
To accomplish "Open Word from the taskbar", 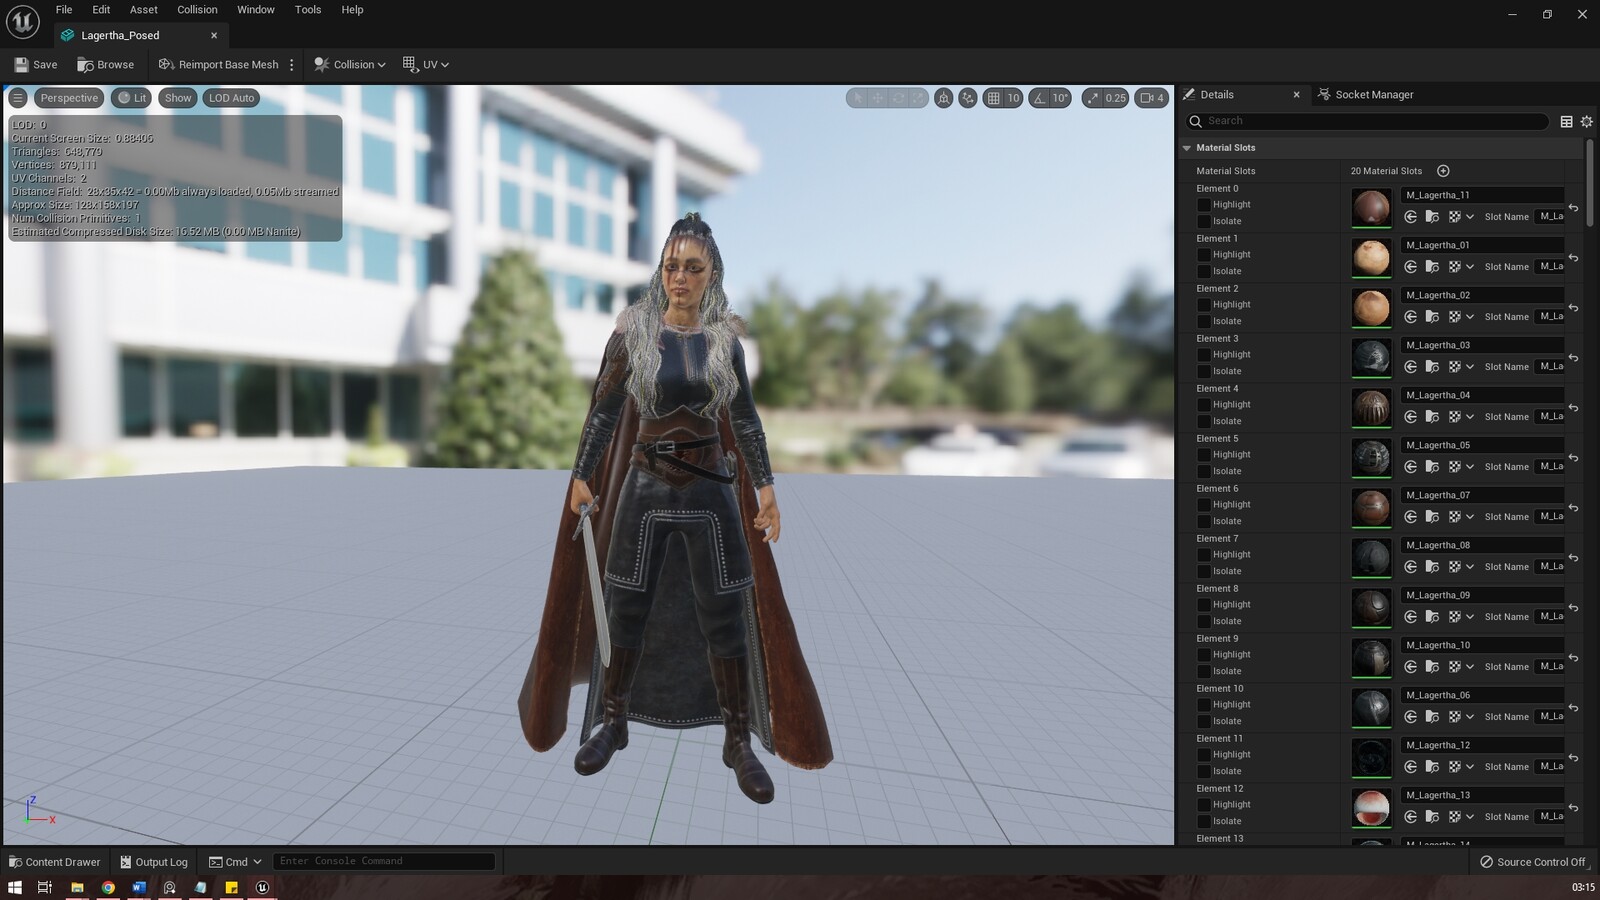I will point(139,887).
